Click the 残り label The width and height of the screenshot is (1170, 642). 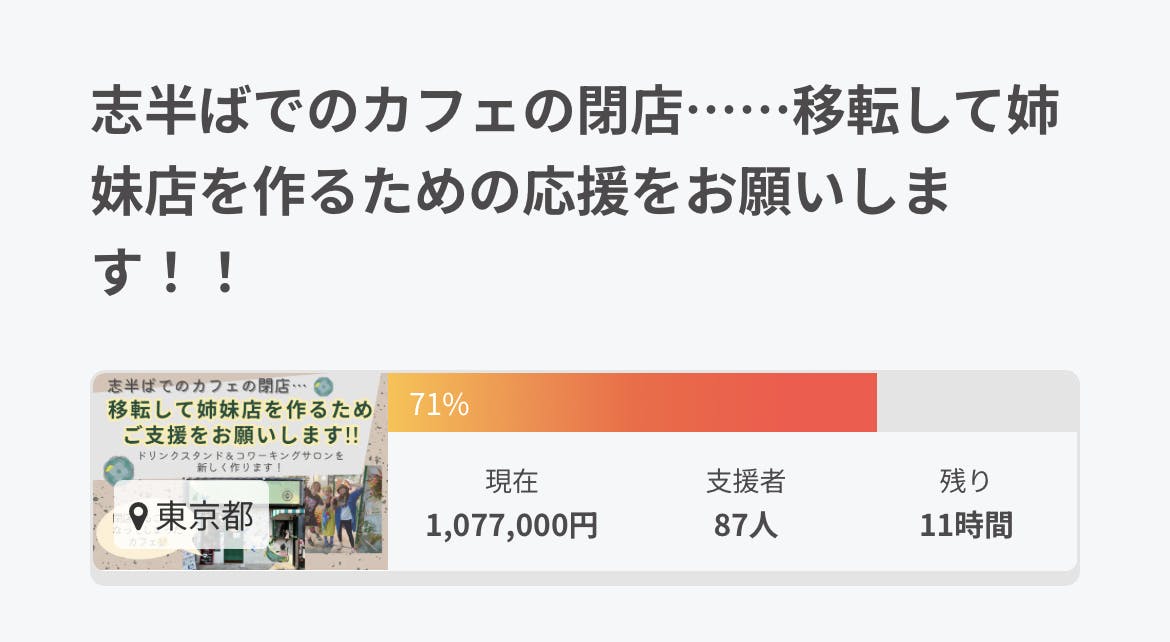(965, 482)
